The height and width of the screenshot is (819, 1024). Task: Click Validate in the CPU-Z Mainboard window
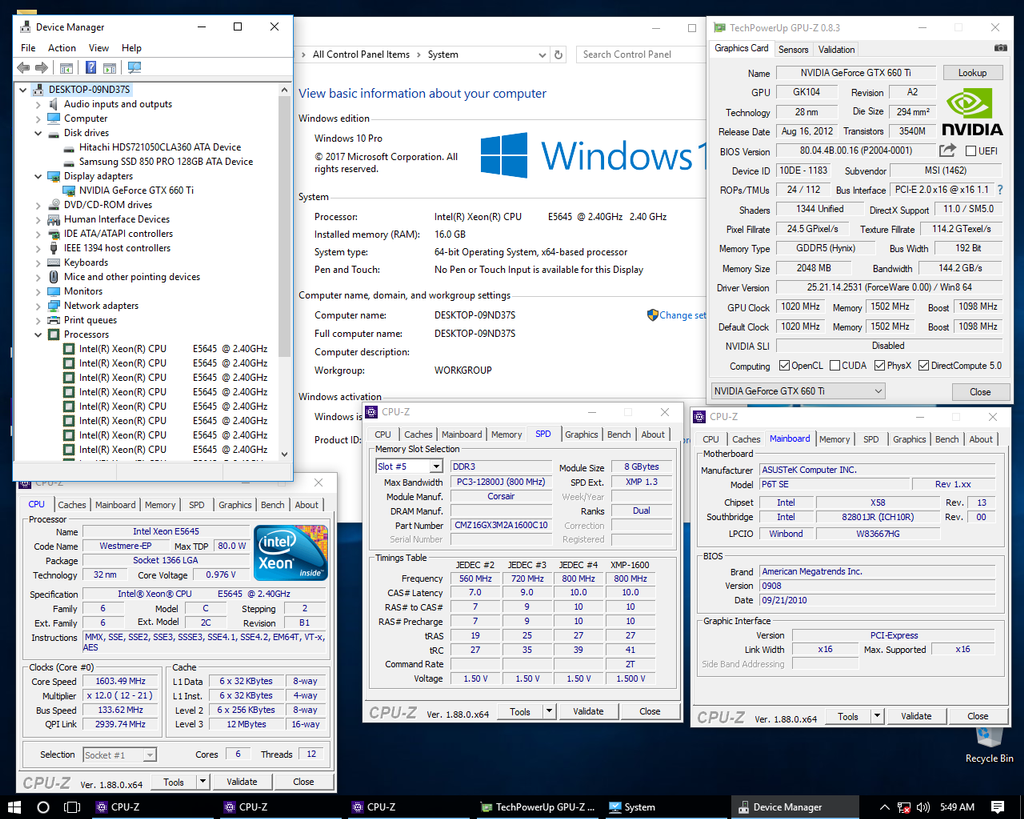pos(916,716)
